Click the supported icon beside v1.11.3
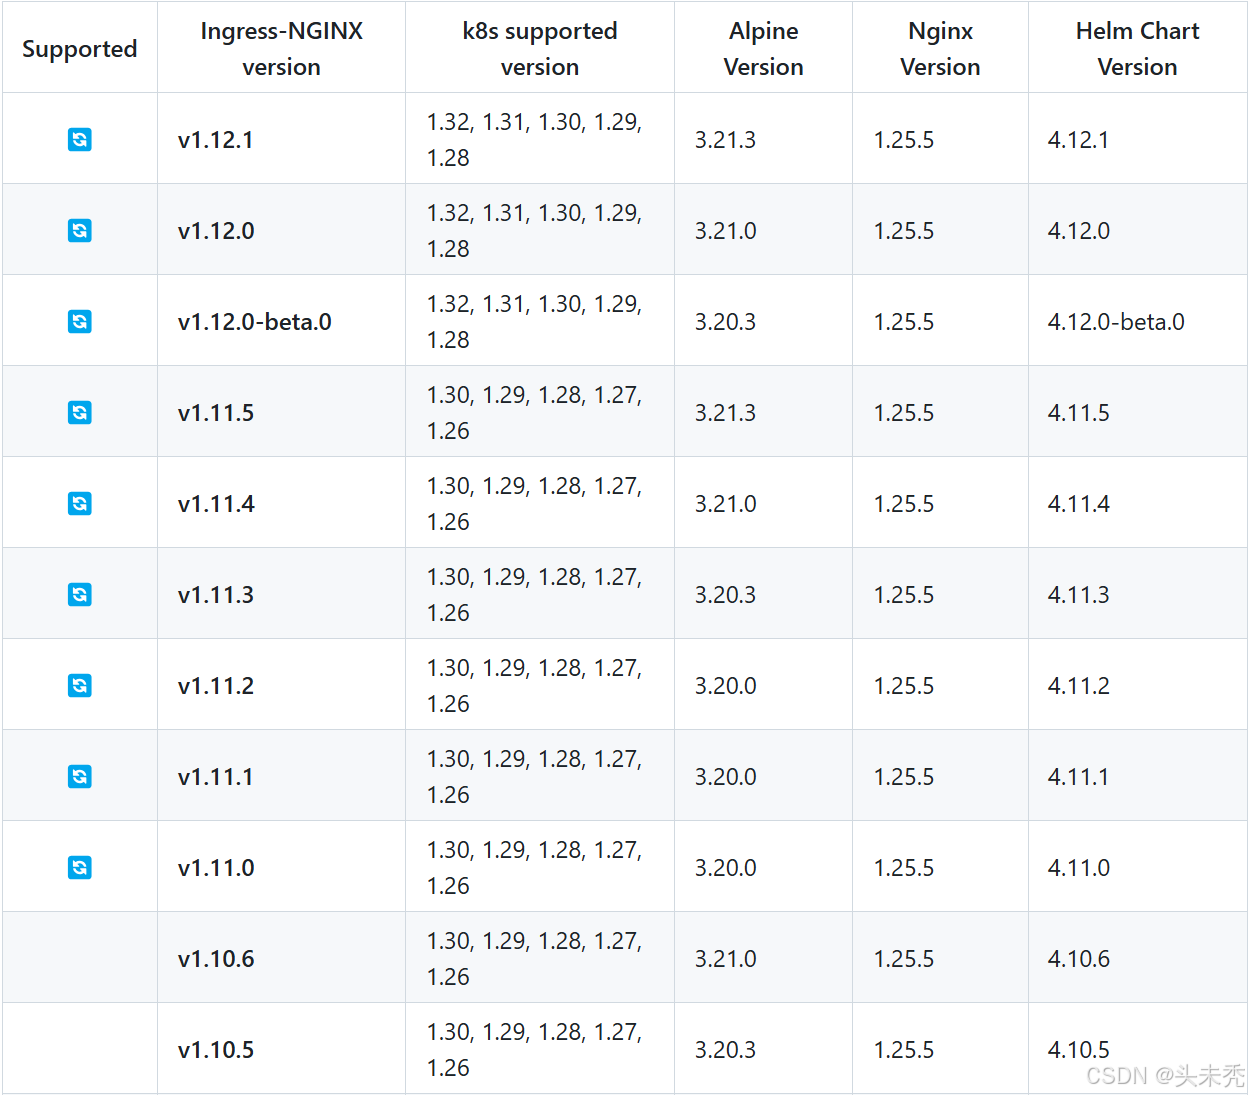 pos(80,595)
